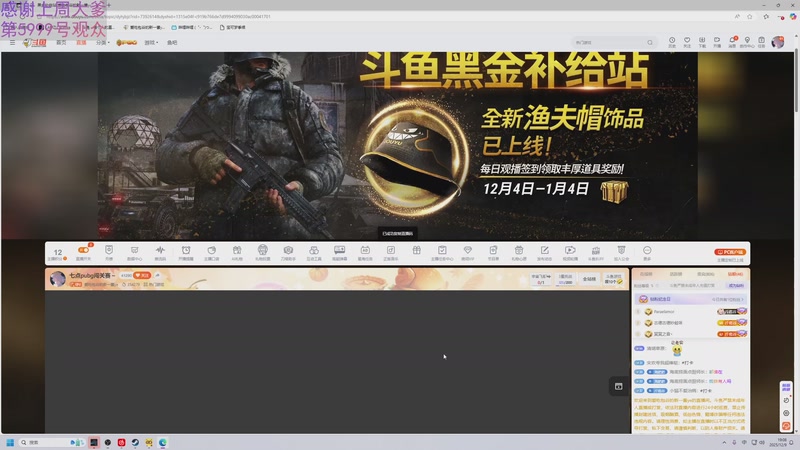Select the red 直播 tab in the top navigation

coord(81,43)
